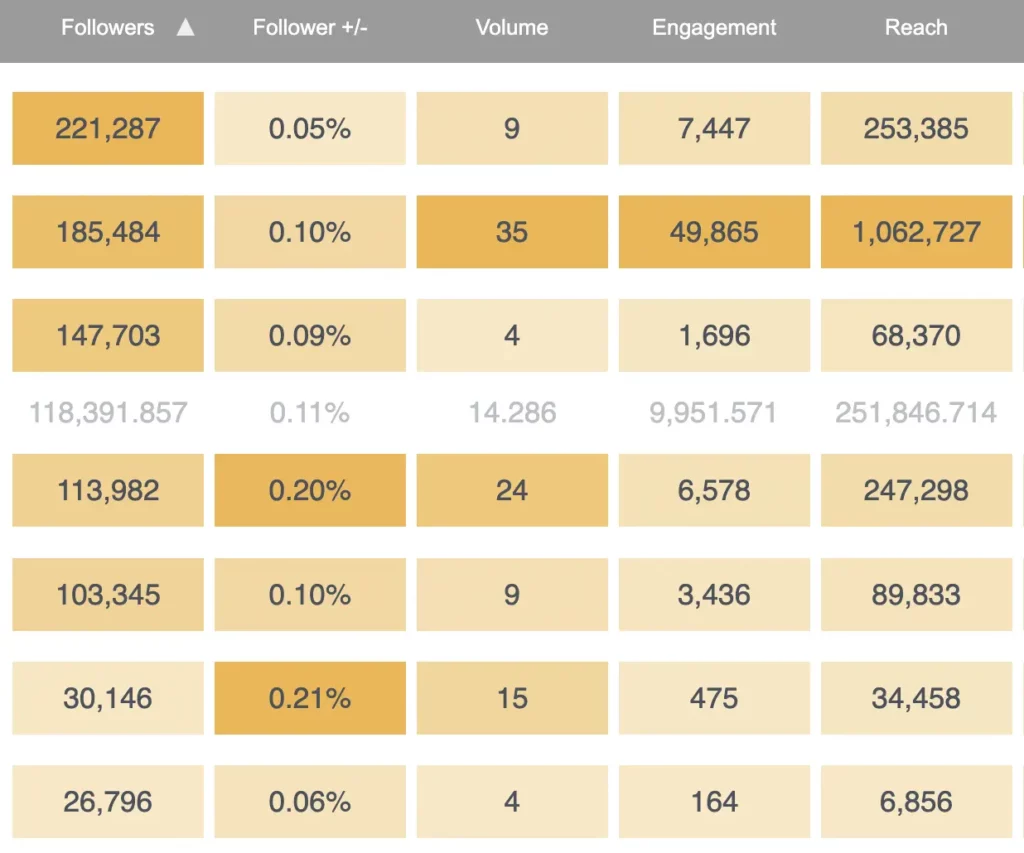The image size is (1024, 853).
Task: Click the 0.21% follower change cell
Action: click(310, 698)
